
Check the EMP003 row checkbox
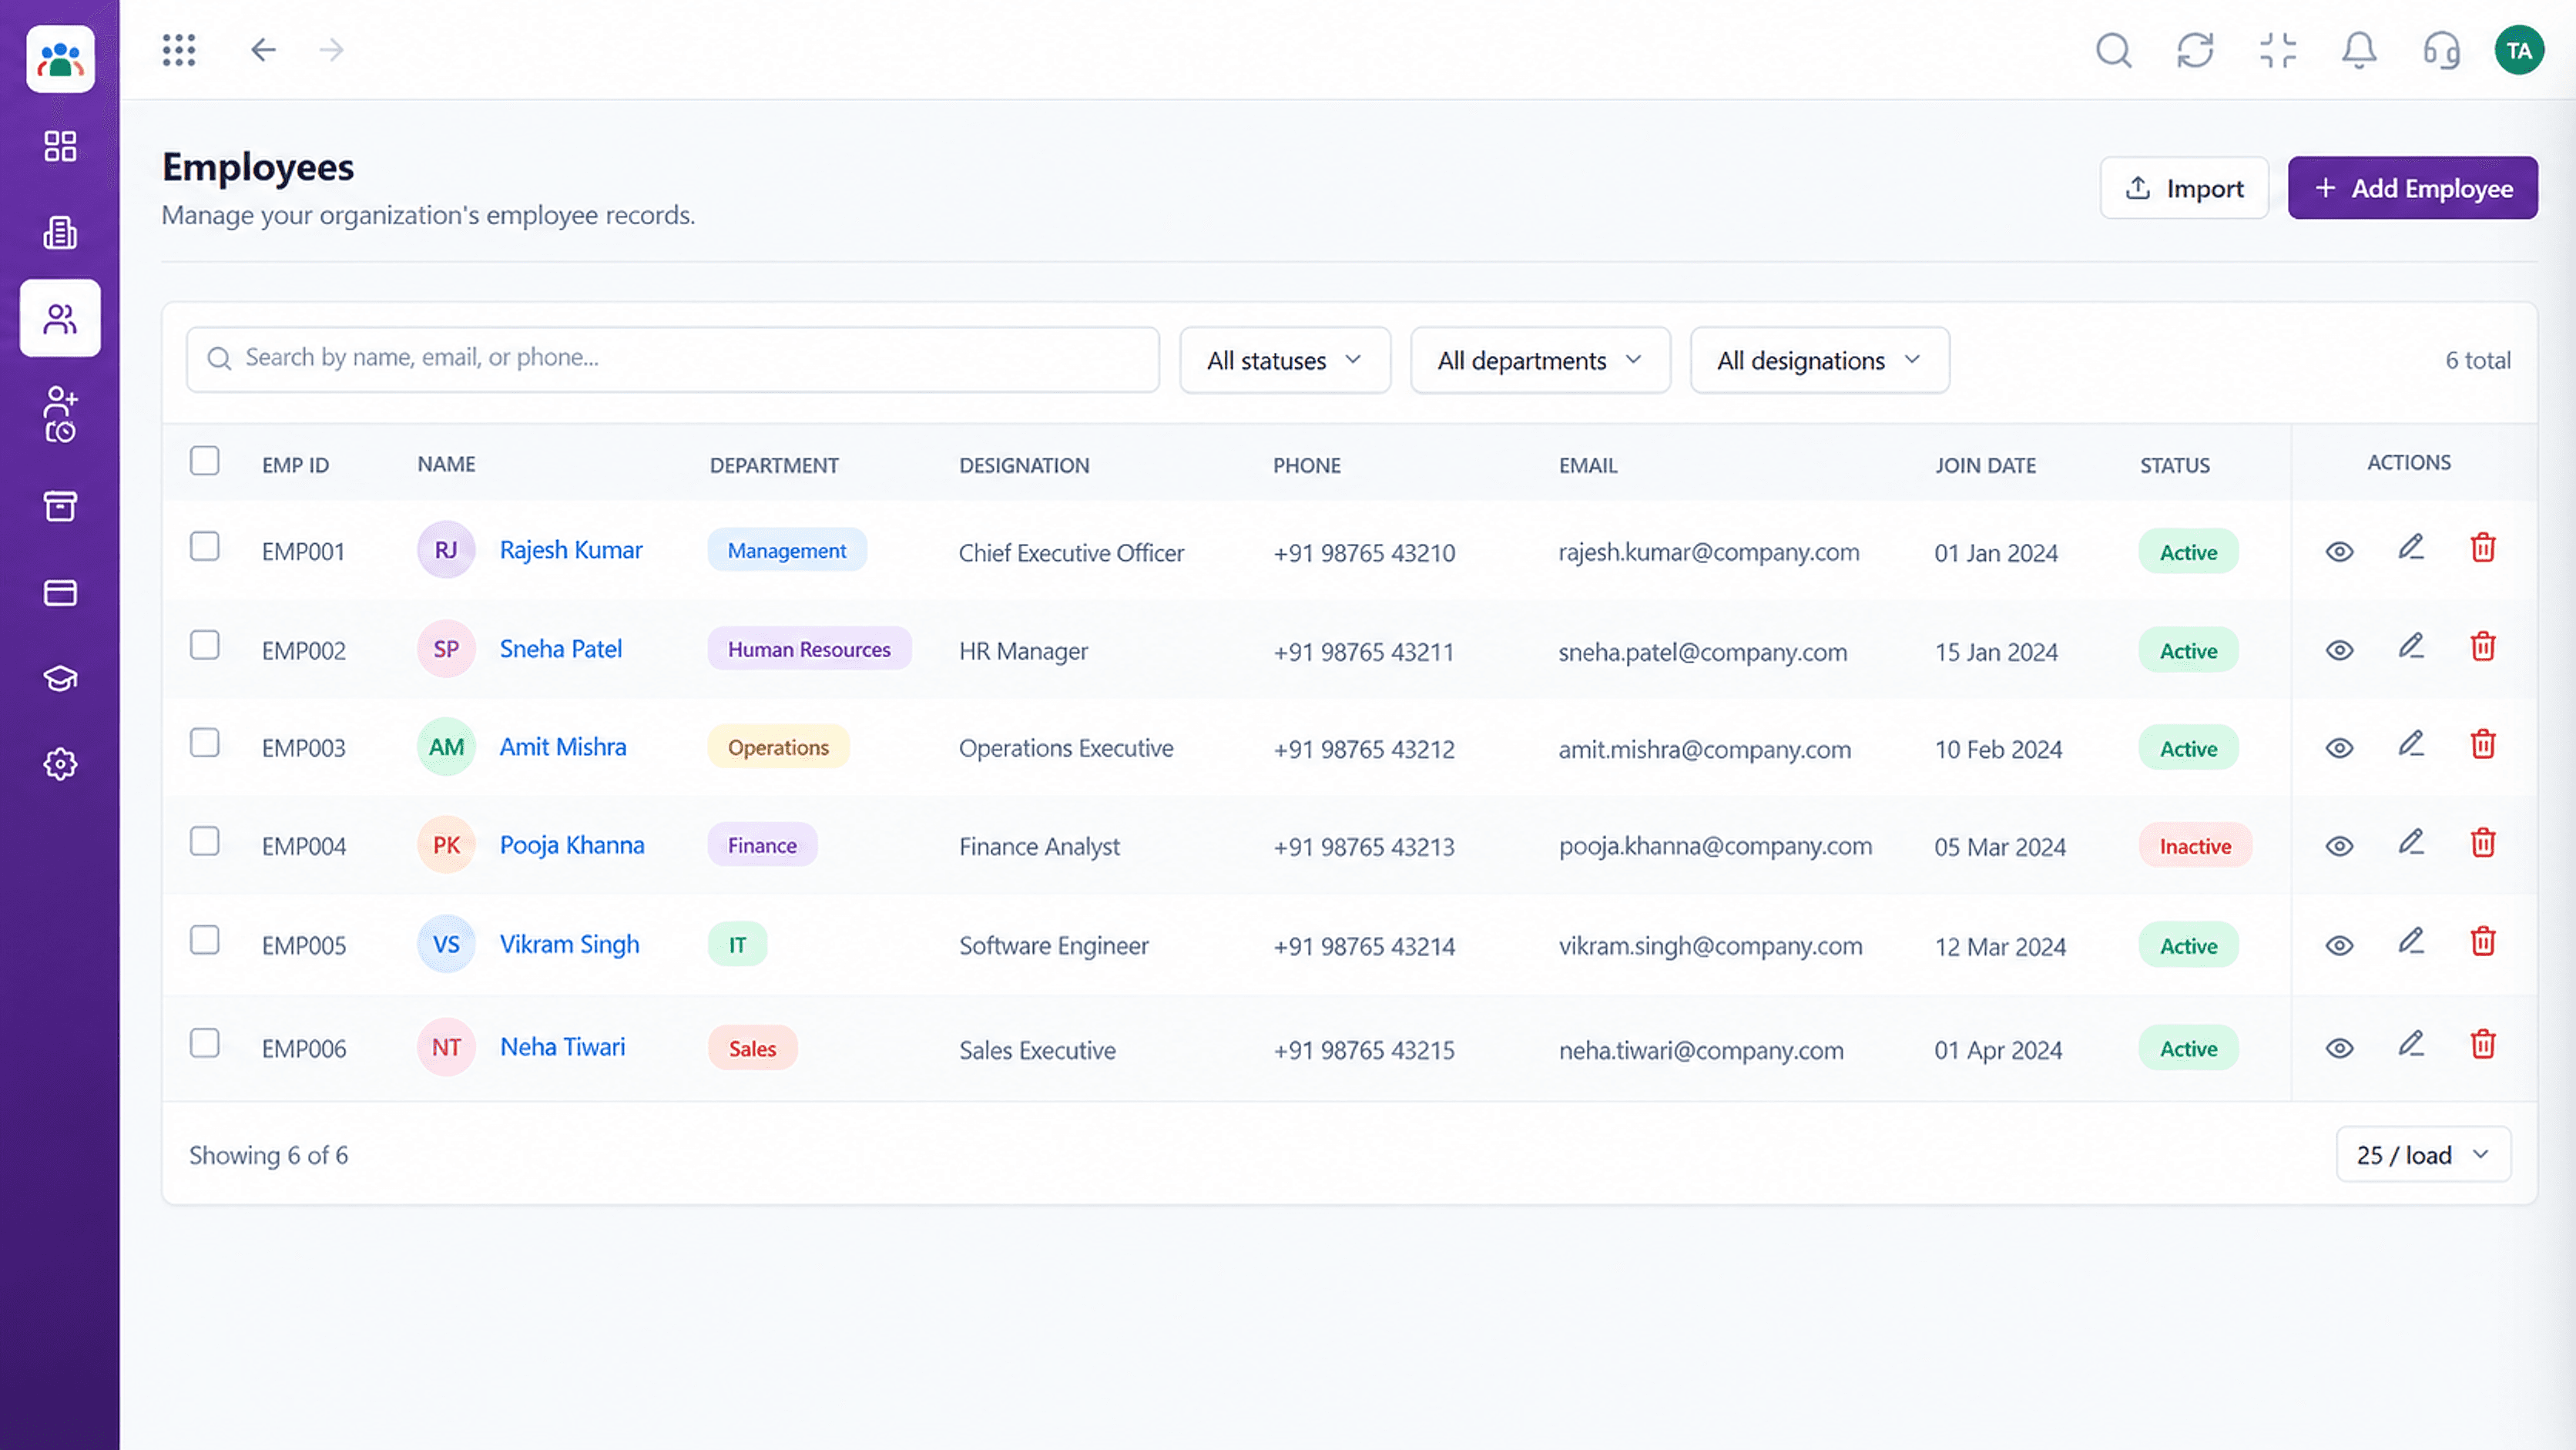click(x=205, y=743)
